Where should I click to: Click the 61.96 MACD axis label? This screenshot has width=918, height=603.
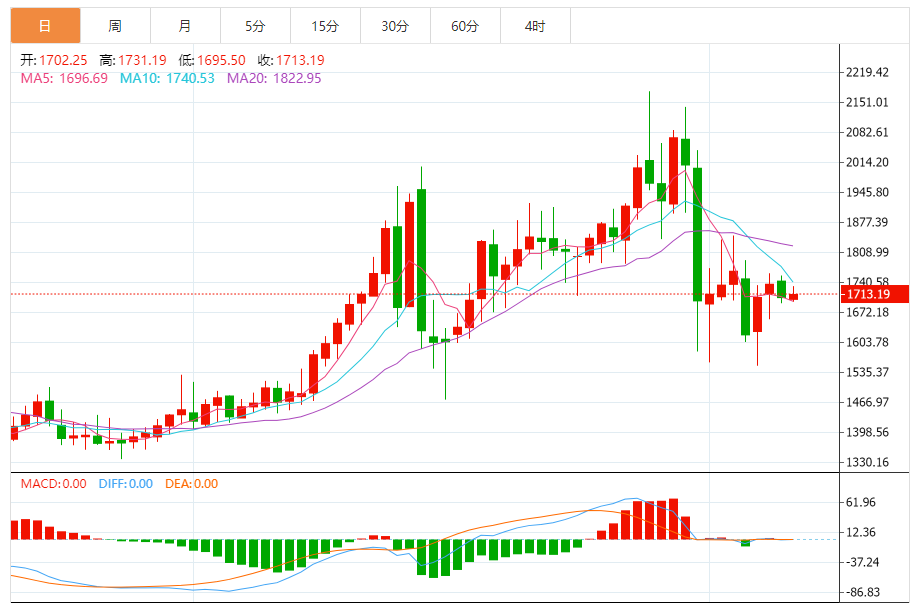(x=861, y=502)
